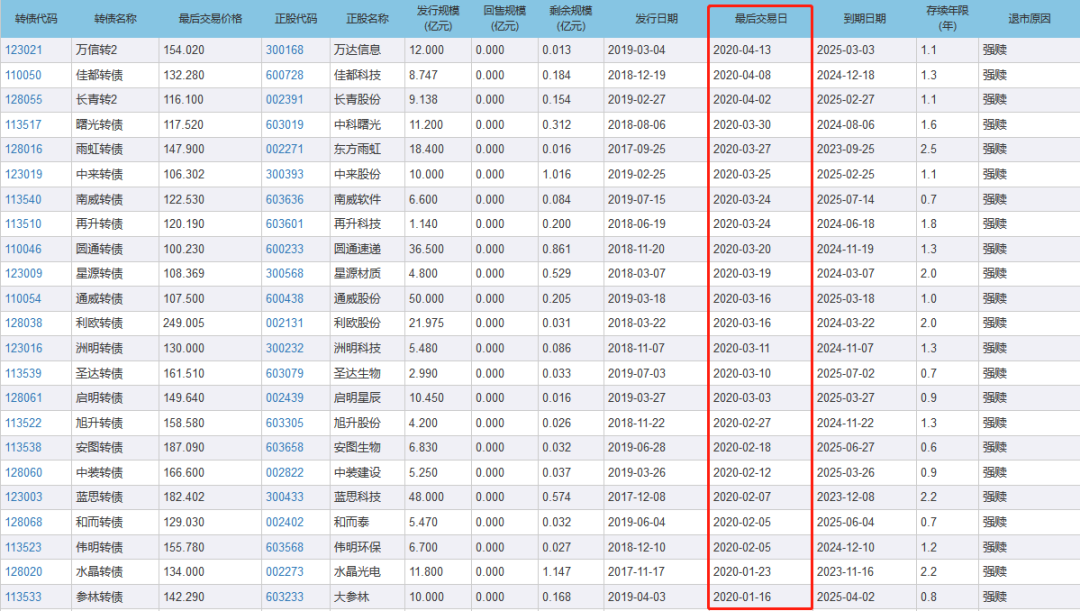Open stock code link 002439

coord(284,398)
